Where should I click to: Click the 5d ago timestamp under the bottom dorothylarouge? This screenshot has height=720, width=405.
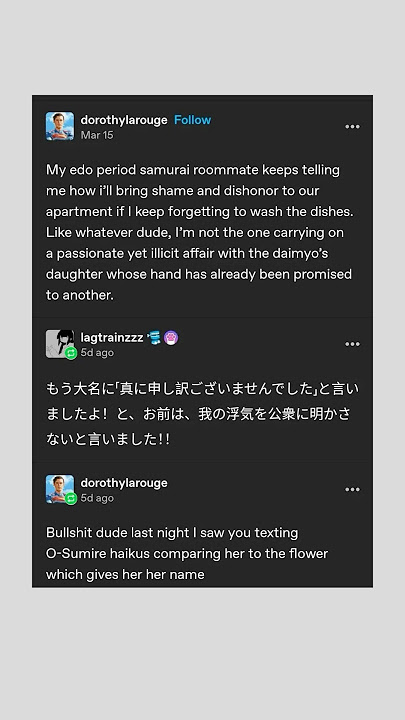97,498
